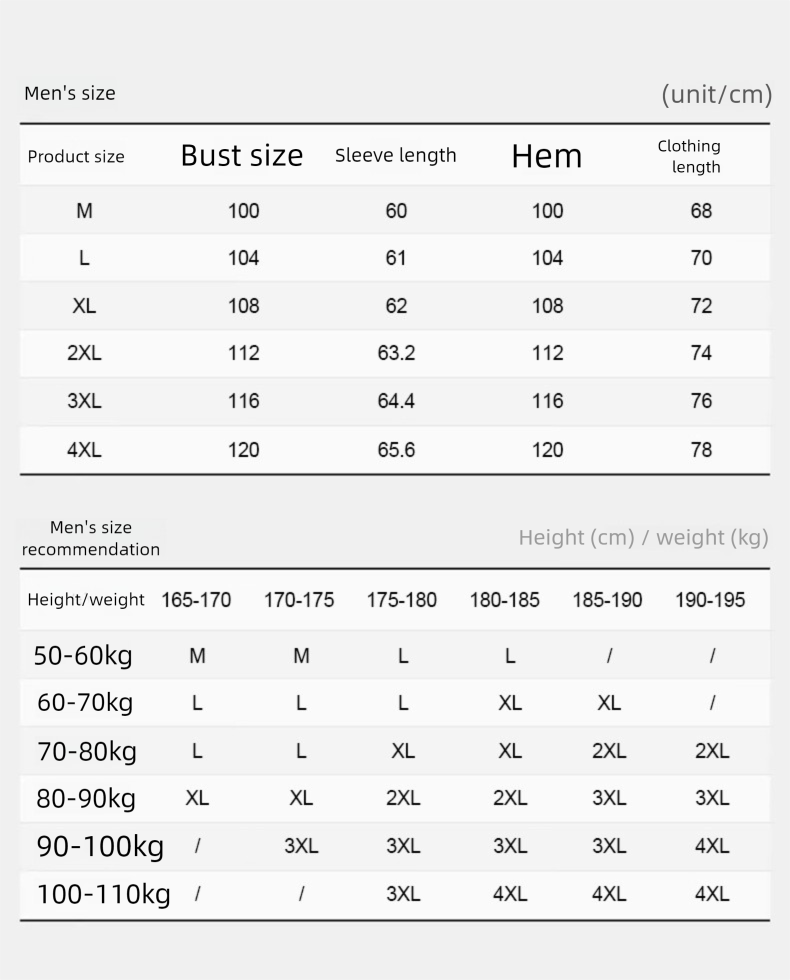Click the 90-100kg row label

coord(100,846)
